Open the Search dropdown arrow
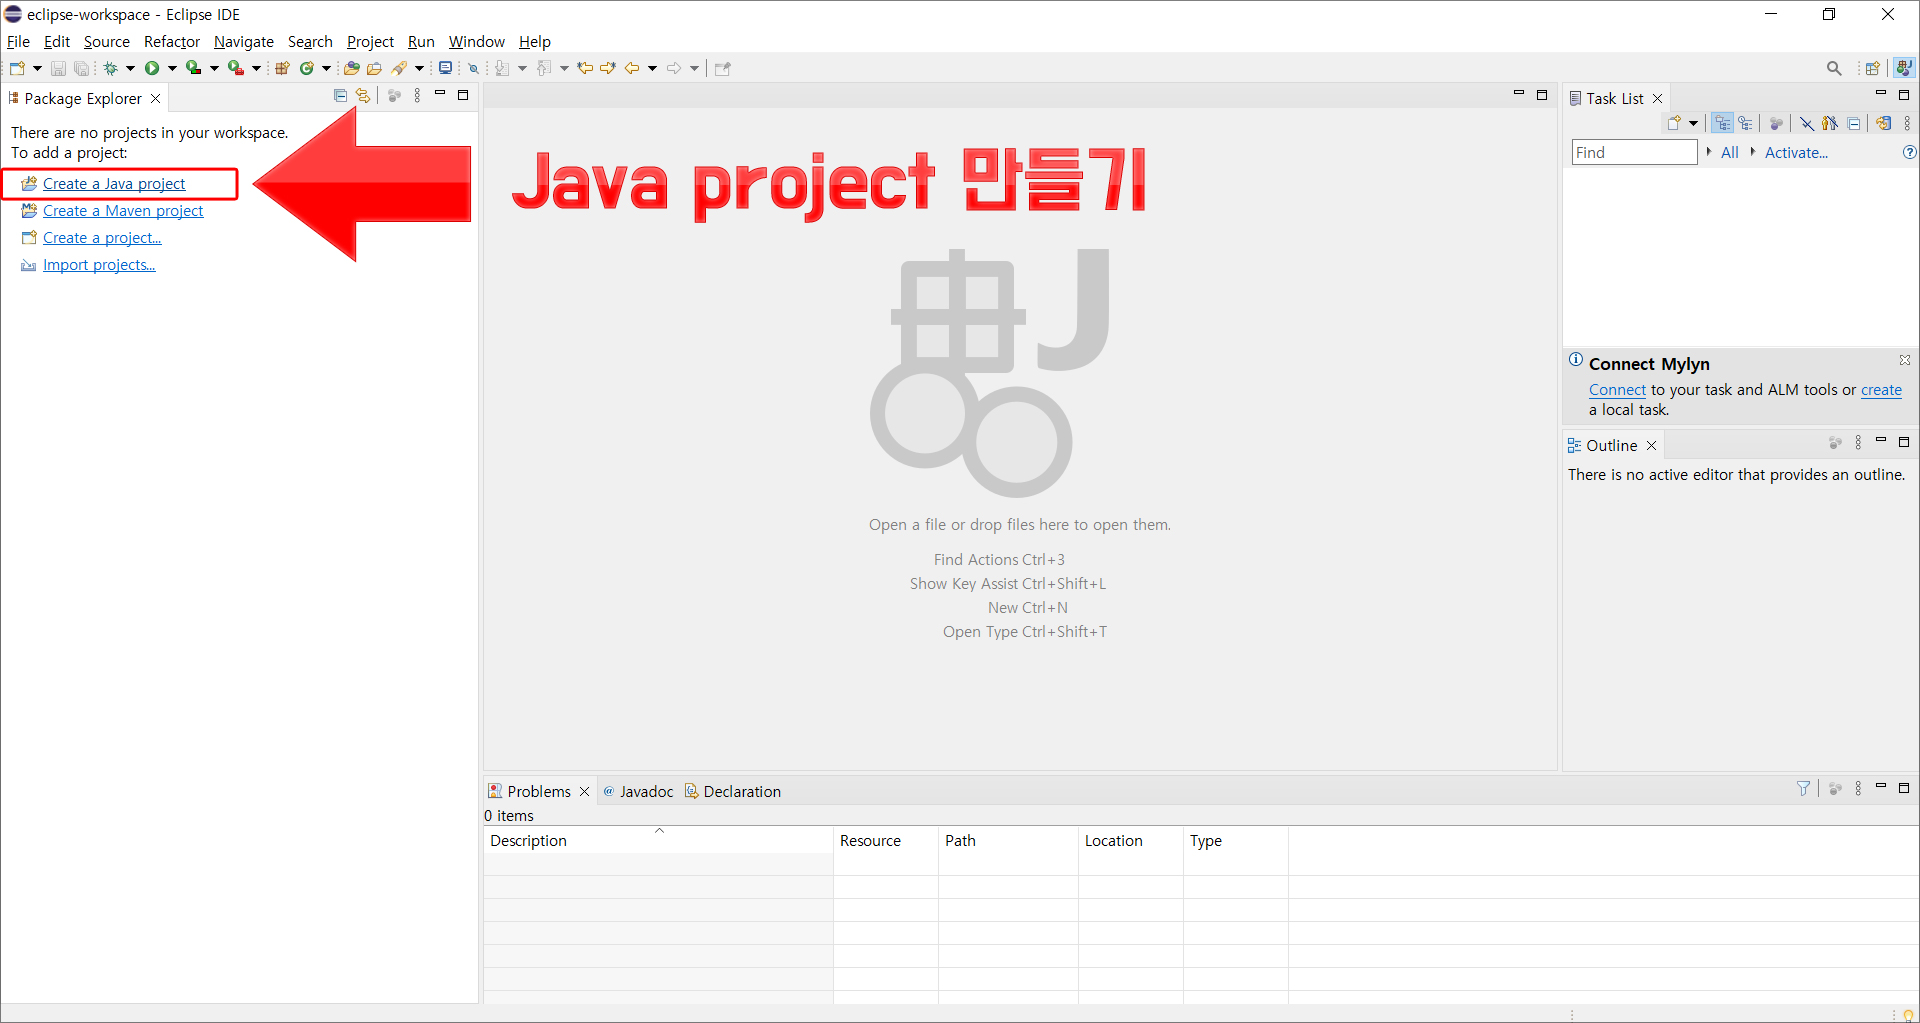Screen dimensions: 1920x1023 click(419, 68)
